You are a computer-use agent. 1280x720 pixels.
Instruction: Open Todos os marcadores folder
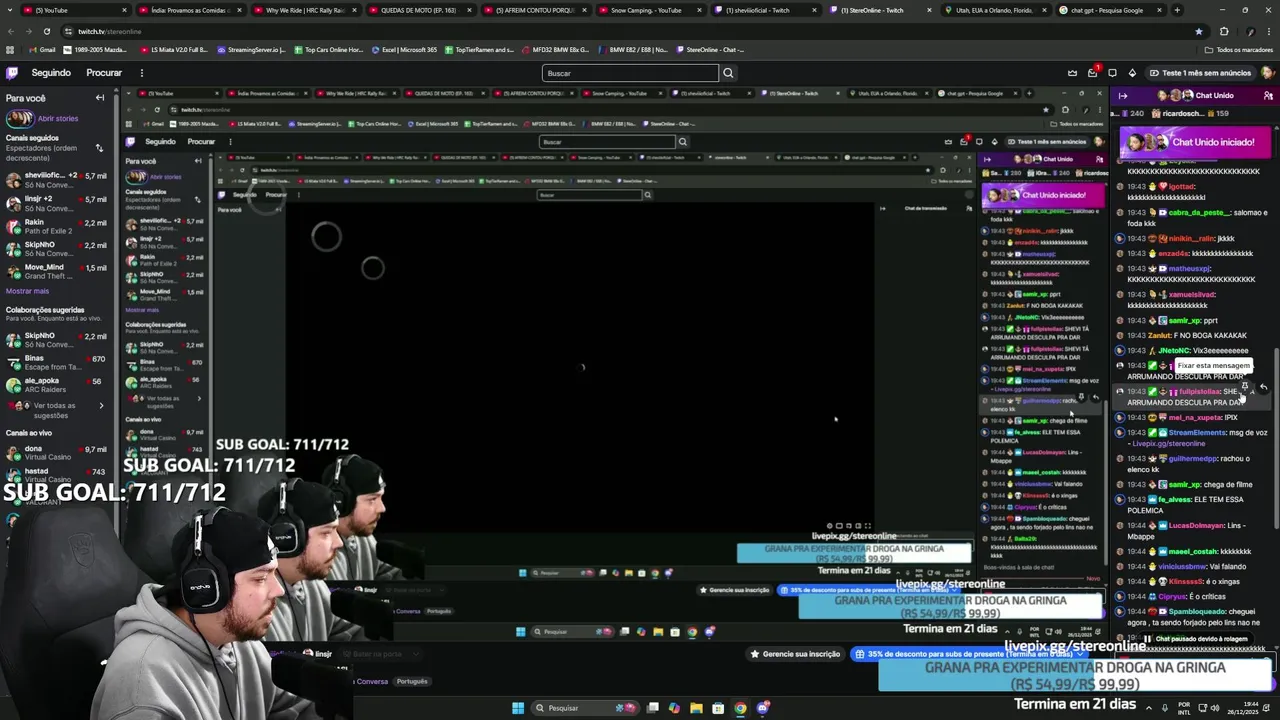tap(1239, 49)
